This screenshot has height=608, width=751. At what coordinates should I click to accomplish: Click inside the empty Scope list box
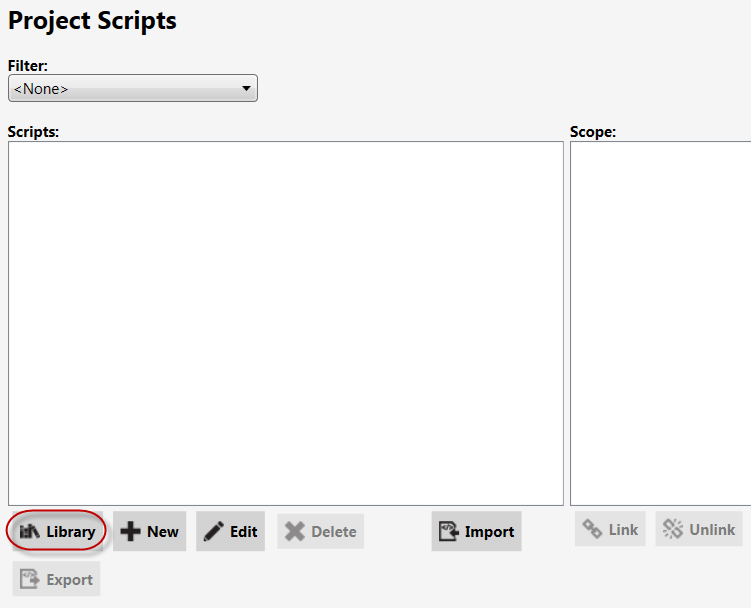click(x=661, y=323)
